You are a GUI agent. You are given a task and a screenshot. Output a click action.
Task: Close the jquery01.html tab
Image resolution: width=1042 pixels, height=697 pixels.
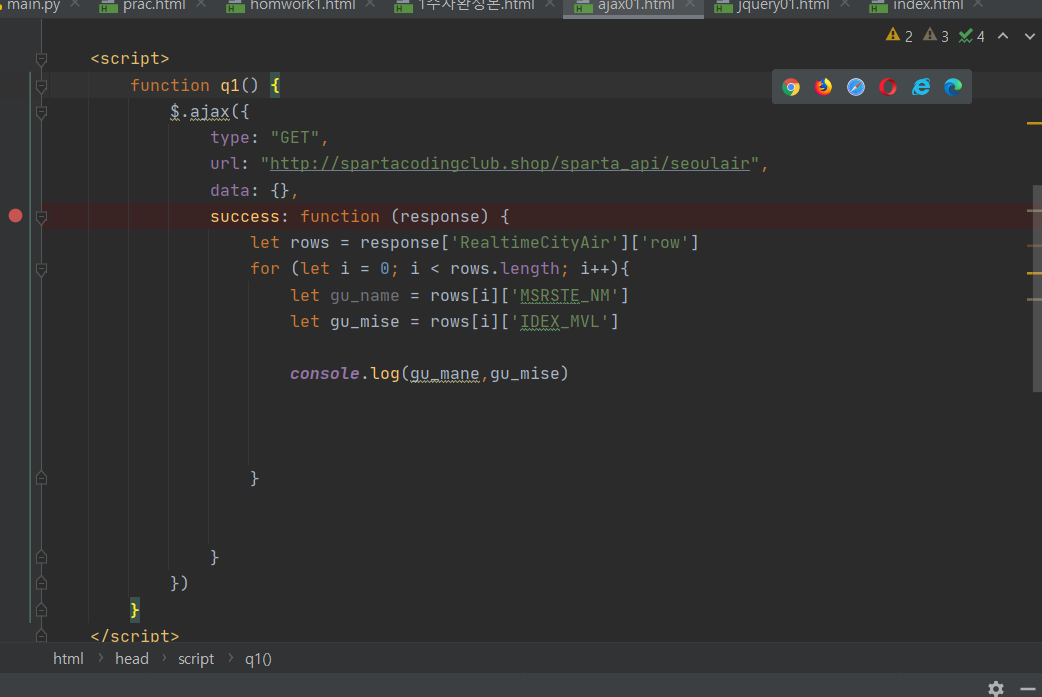845,4
